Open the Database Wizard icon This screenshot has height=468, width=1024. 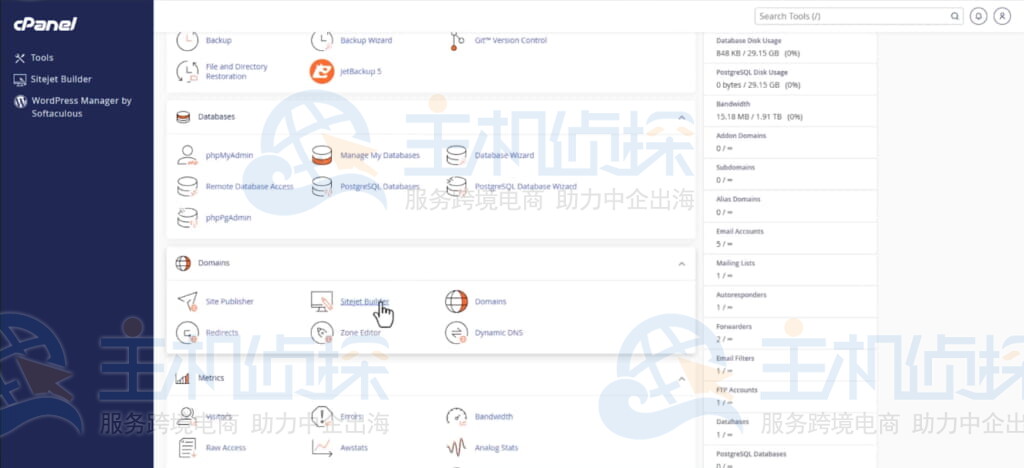pyautogui.click(x=456, y=155)
